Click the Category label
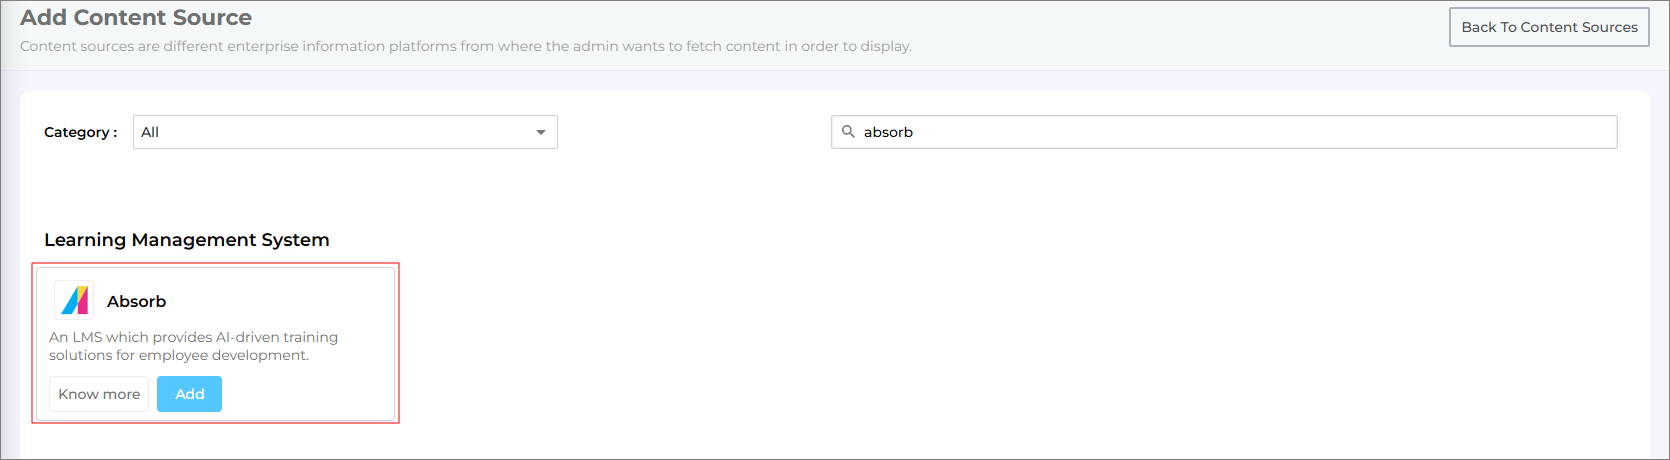1670x460 pixels. pos(80,132)
